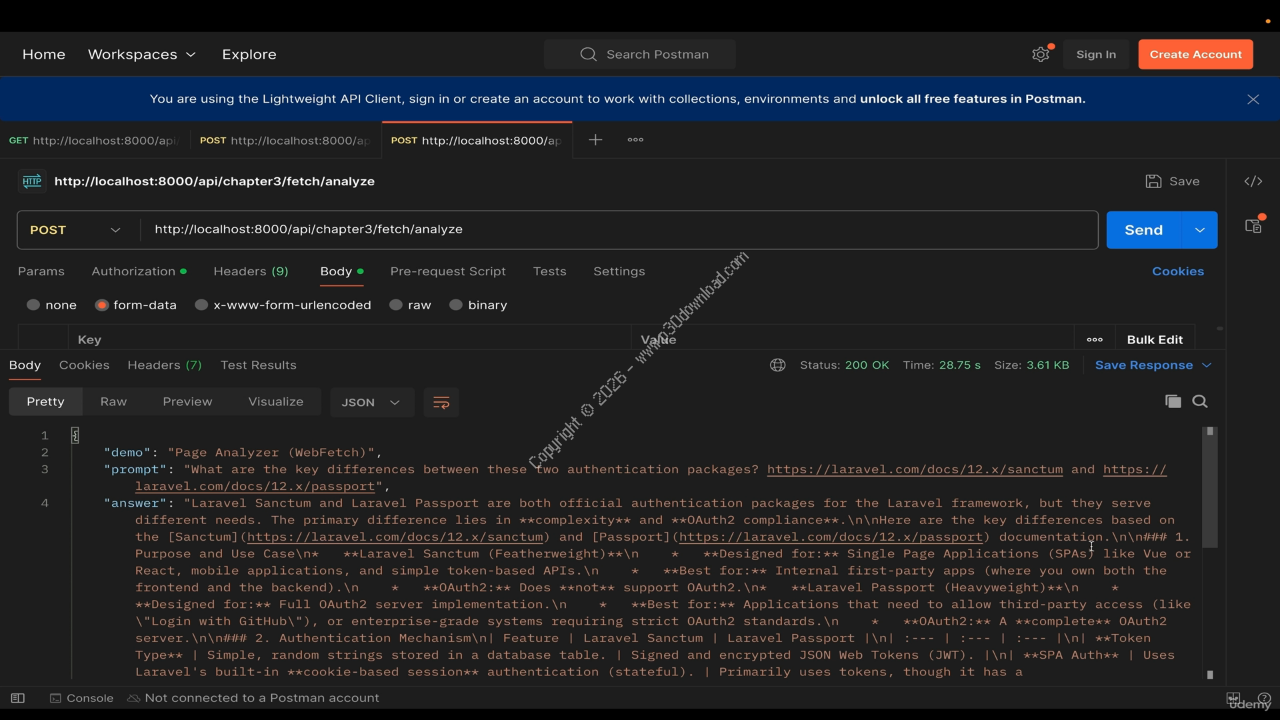Open new tab with plus icon
The width and height of the screenshot is (1280, 720).
(595, 140)
